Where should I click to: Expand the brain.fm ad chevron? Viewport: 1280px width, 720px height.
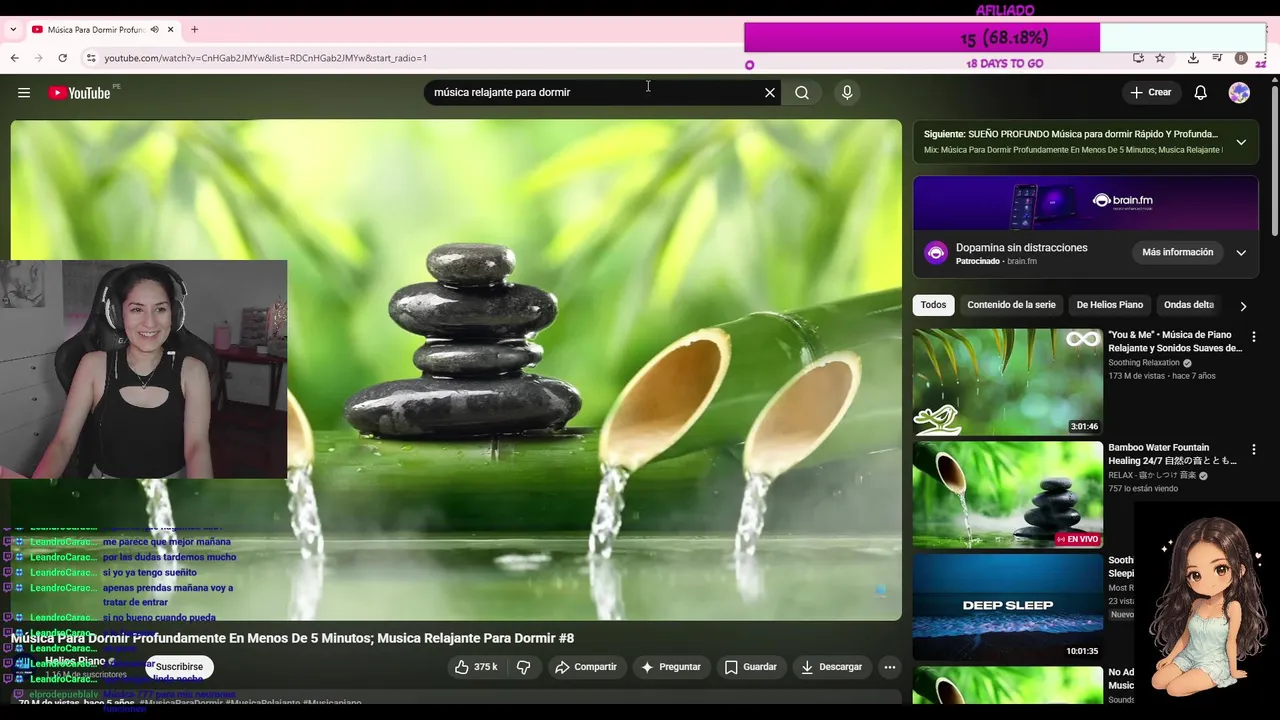[1241, 253]
